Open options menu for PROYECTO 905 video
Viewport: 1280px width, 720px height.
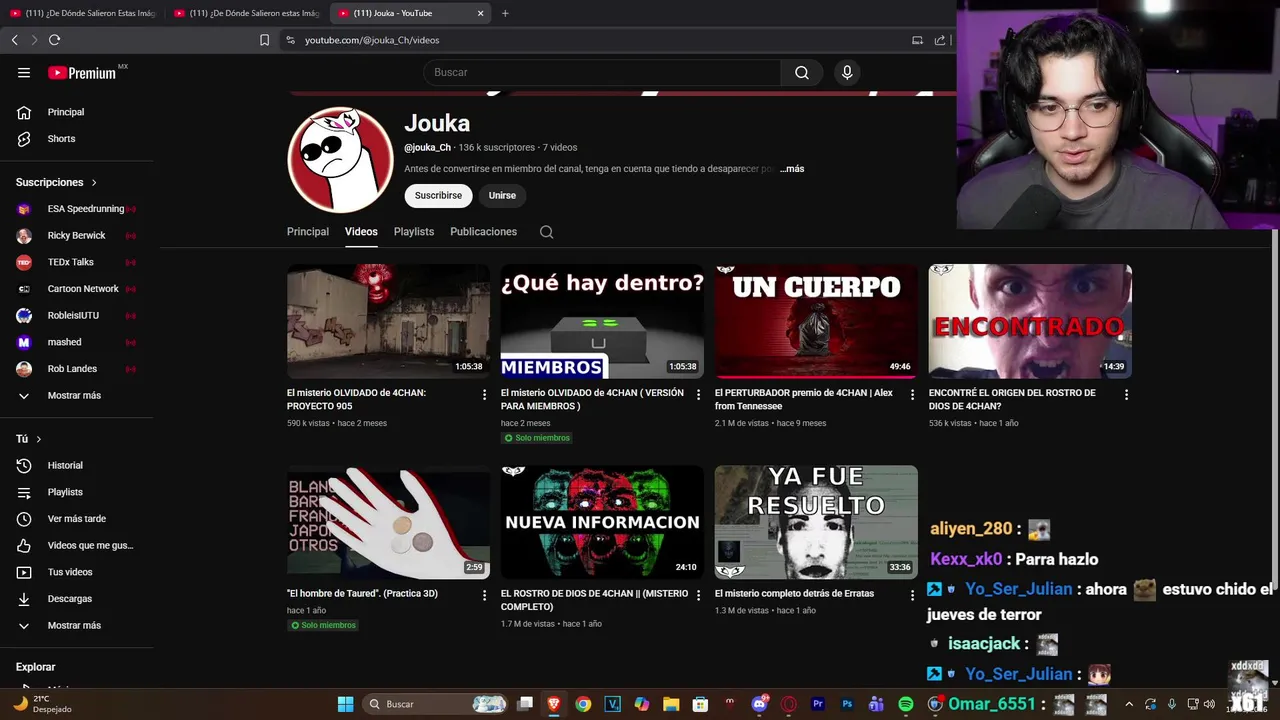tap(484, 395)
